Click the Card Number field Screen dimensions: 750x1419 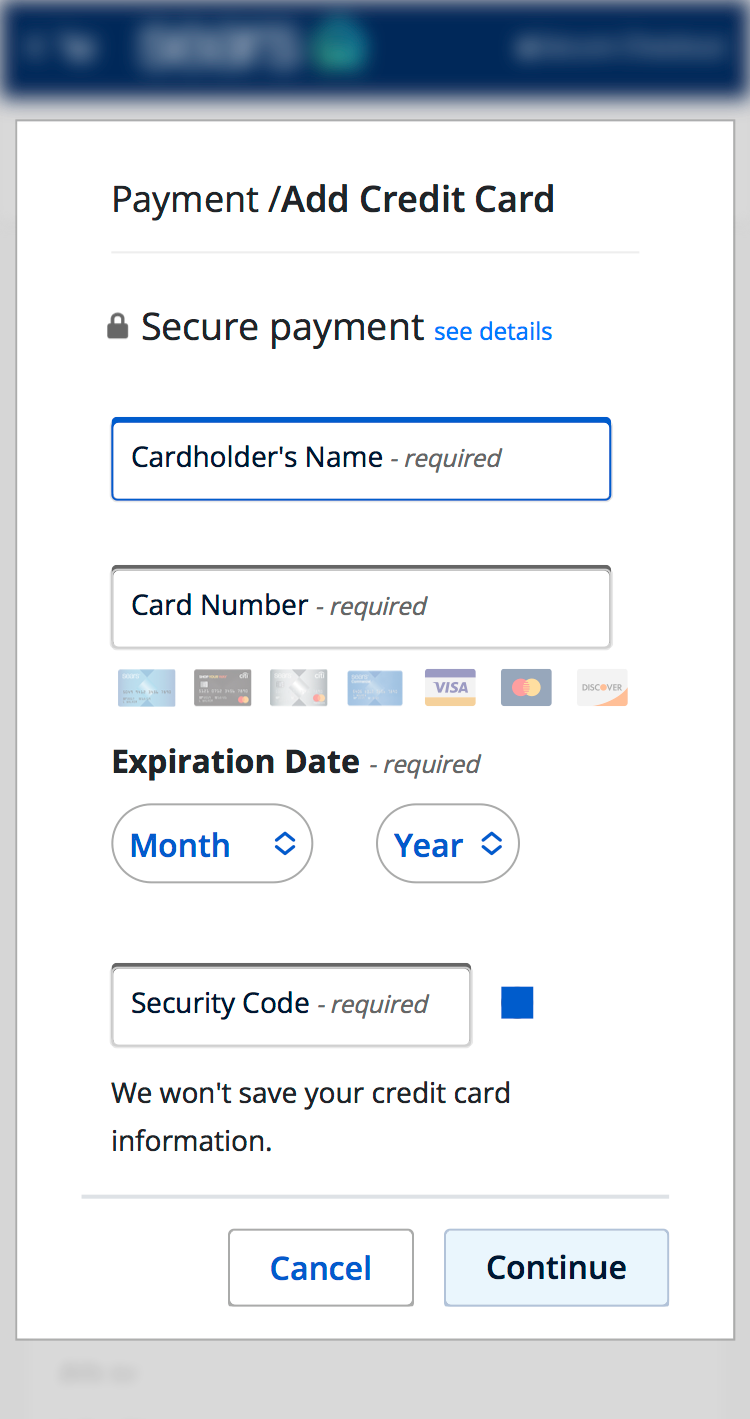[361, 606]
